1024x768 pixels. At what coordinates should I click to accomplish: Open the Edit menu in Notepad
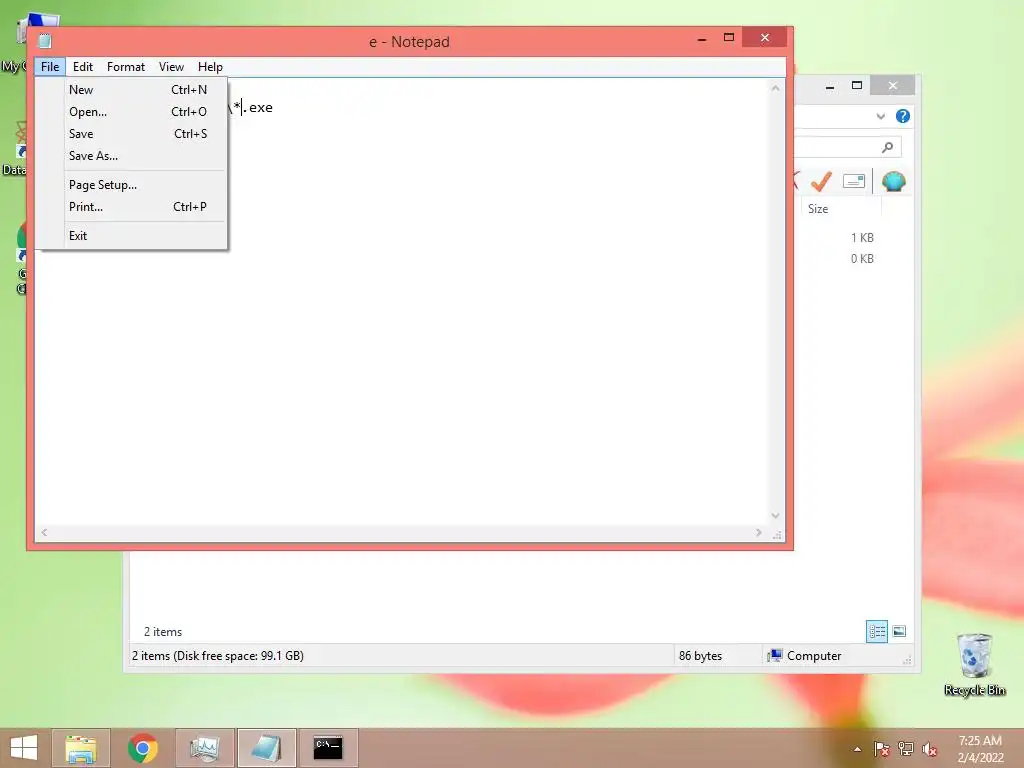pyautogui.click(x=82, y=67)
